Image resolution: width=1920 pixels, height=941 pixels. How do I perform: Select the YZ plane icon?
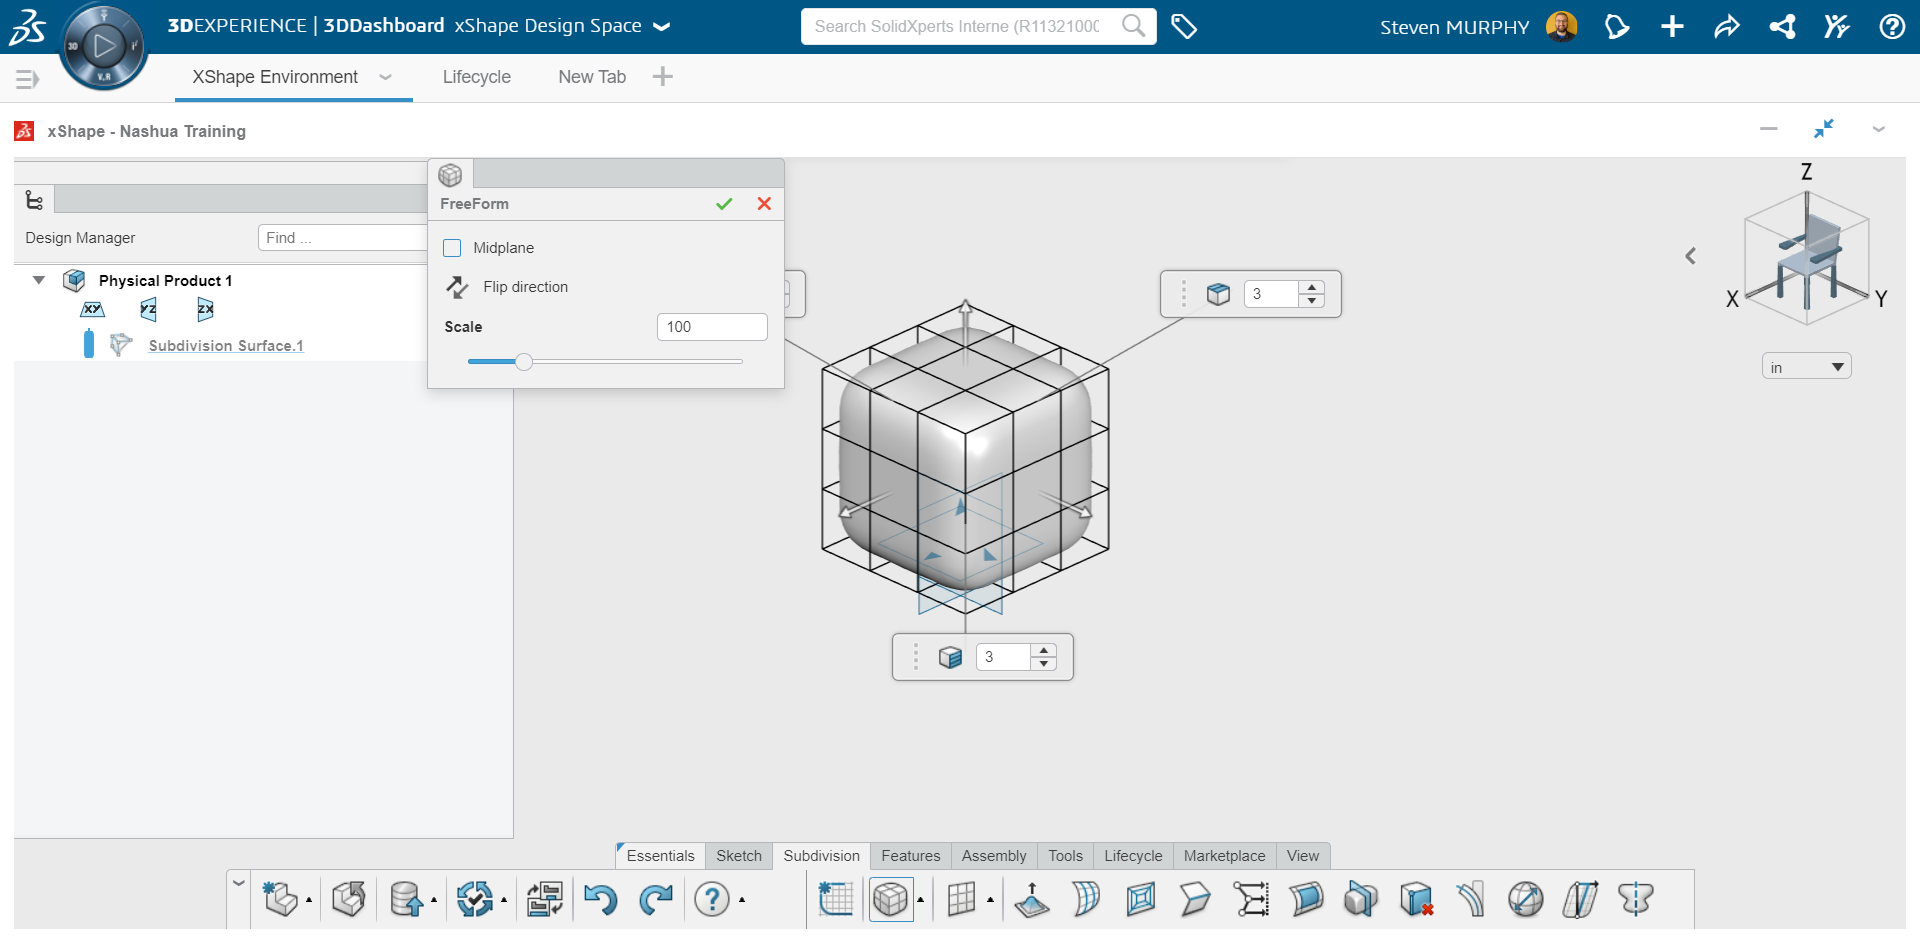[x=148, y=310]
